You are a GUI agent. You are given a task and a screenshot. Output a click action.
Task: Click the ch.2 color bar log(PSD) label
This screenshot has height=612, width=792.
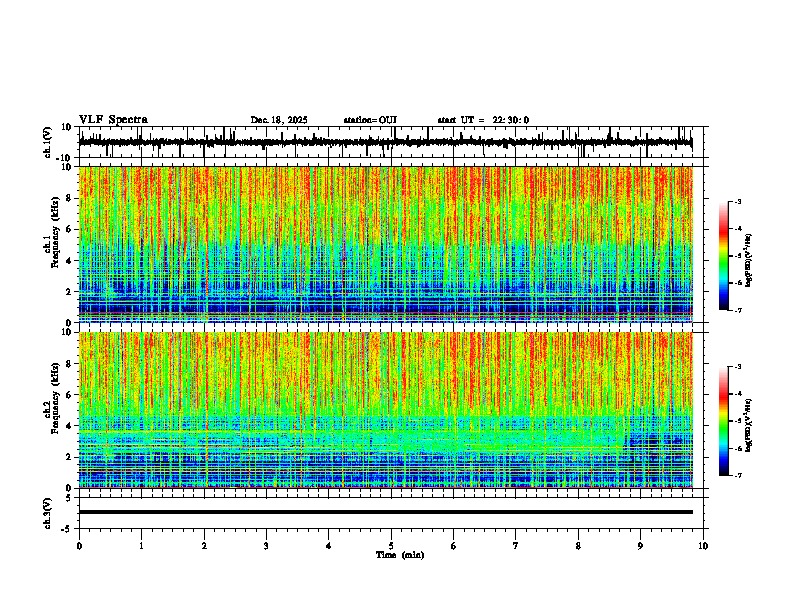pyautogui.click(x=748, y=425)
